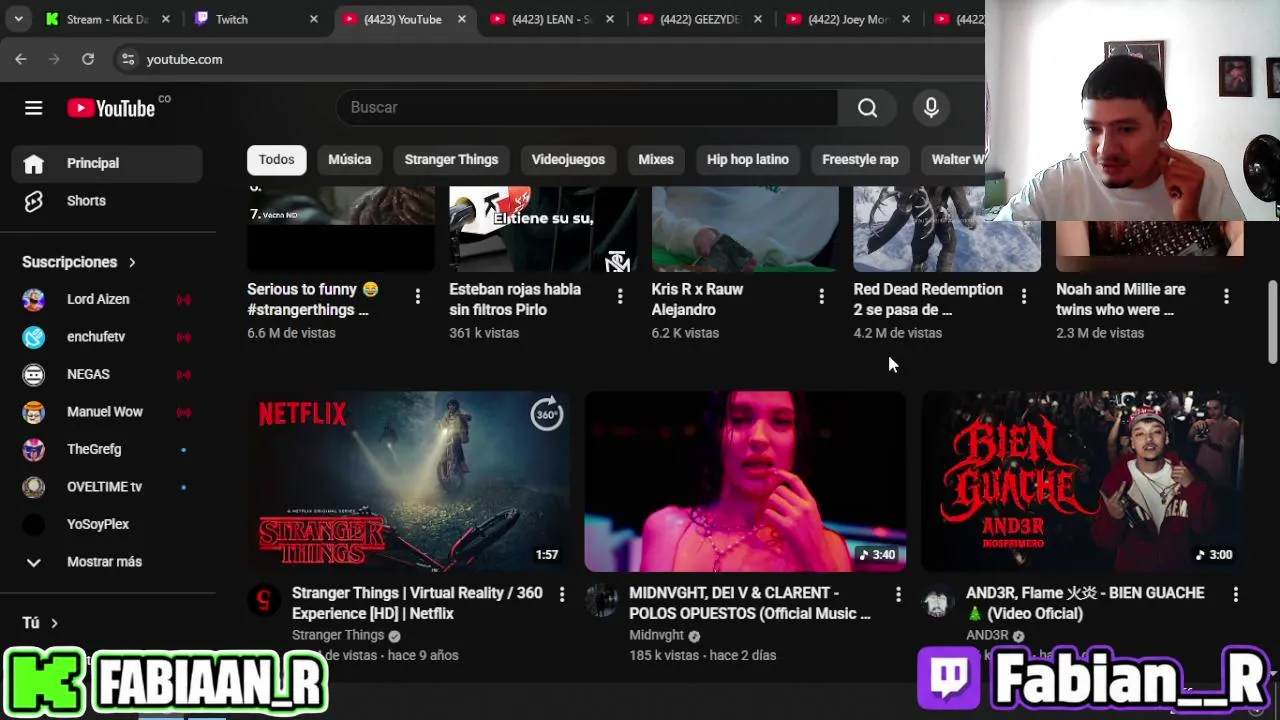This screenshot has width=1280, height=720.
Task: Play the BIEN GUACHE thumbnail
Action: (1082, 481)
